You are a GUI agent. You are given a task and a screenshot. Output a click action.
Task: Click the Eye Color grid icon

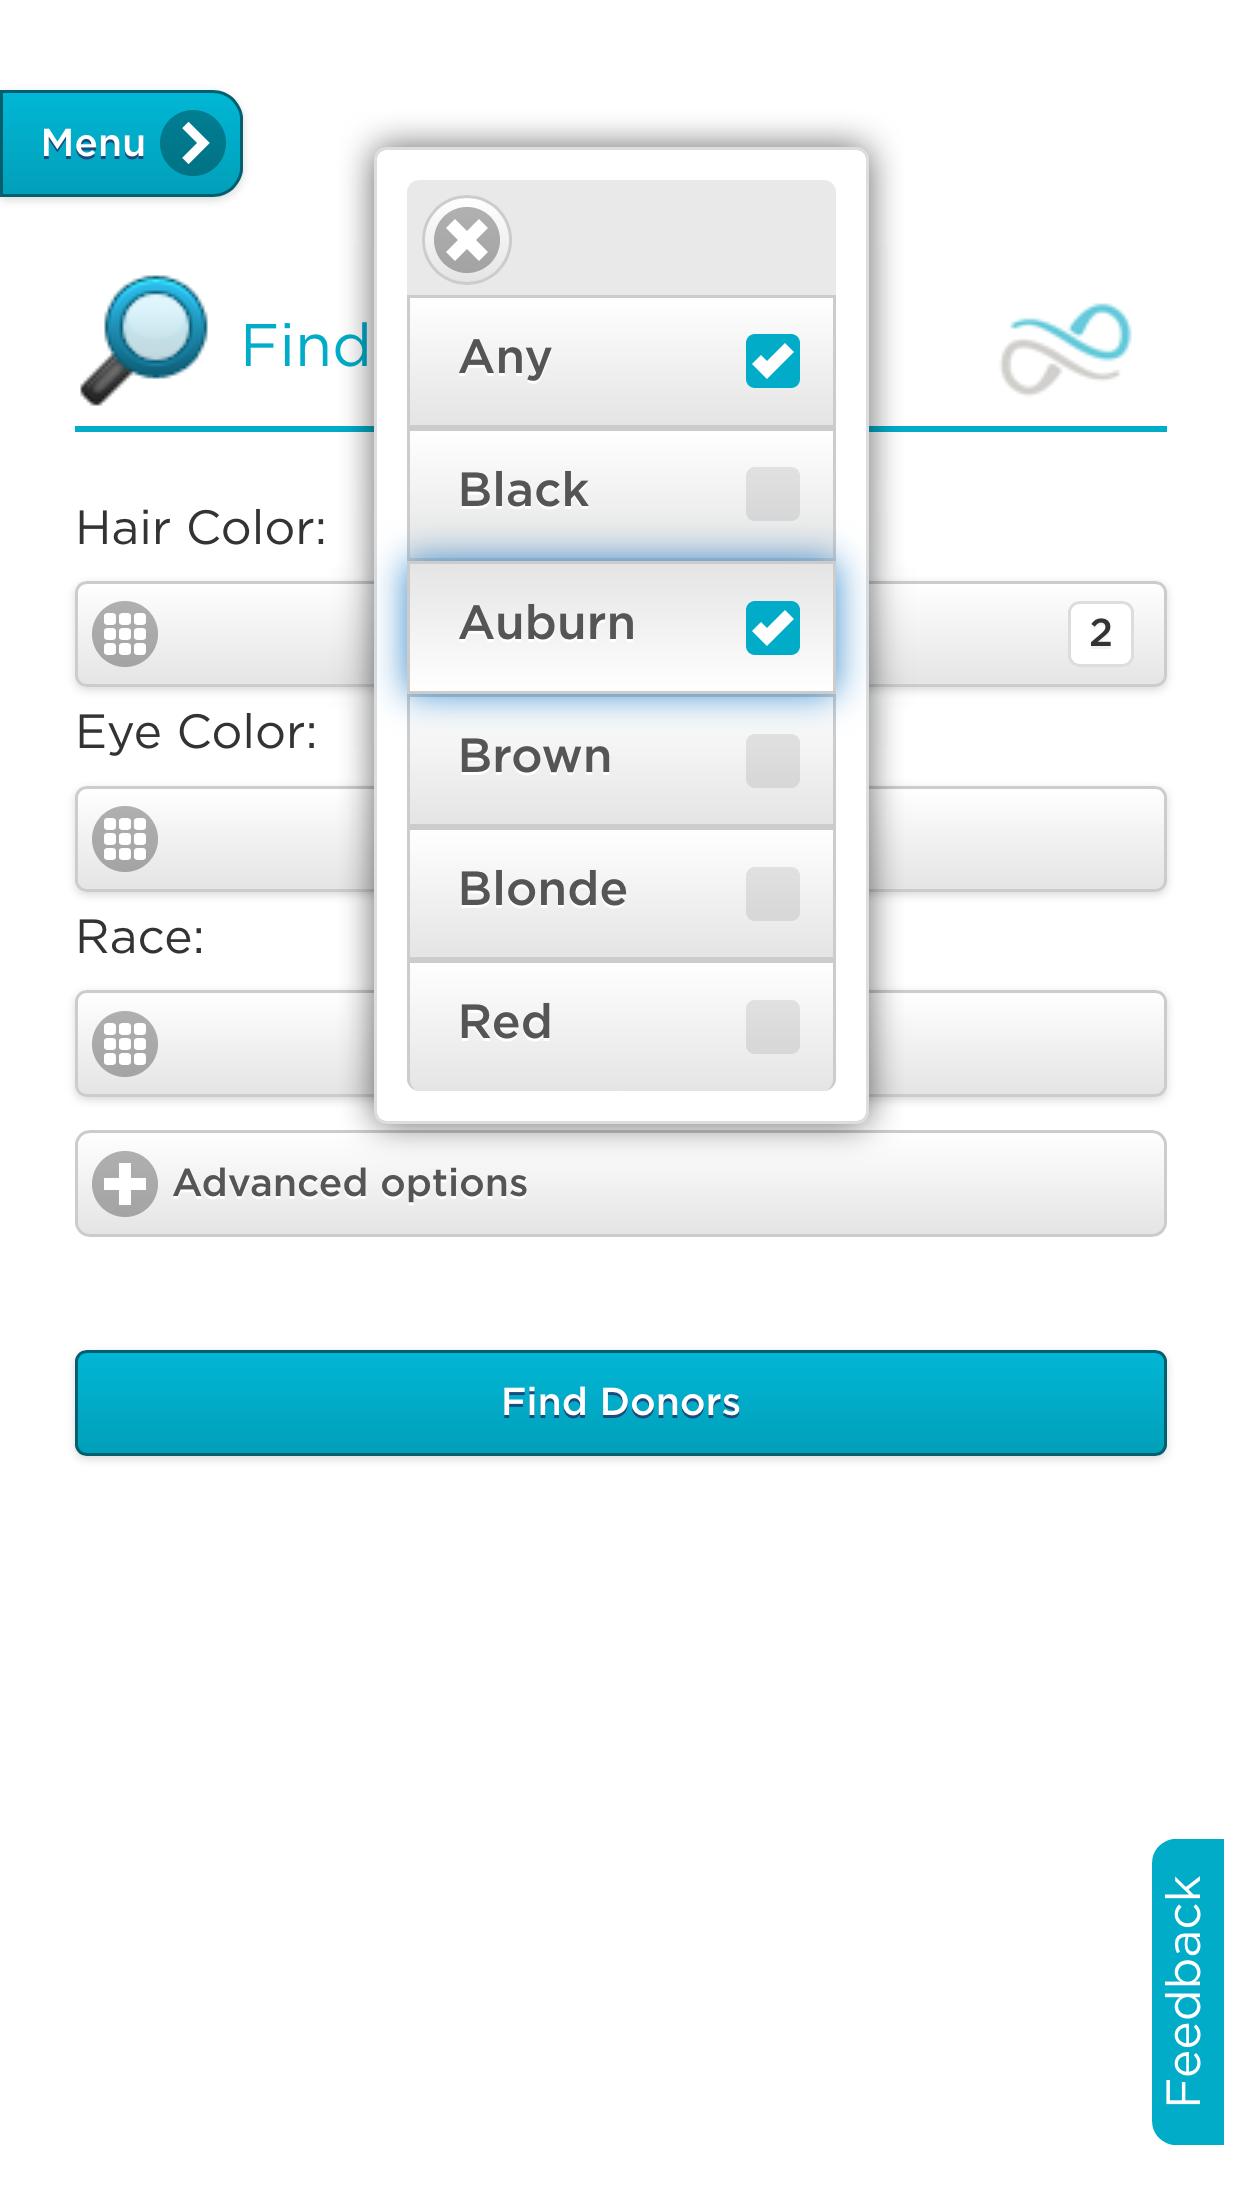coord(125,839)
